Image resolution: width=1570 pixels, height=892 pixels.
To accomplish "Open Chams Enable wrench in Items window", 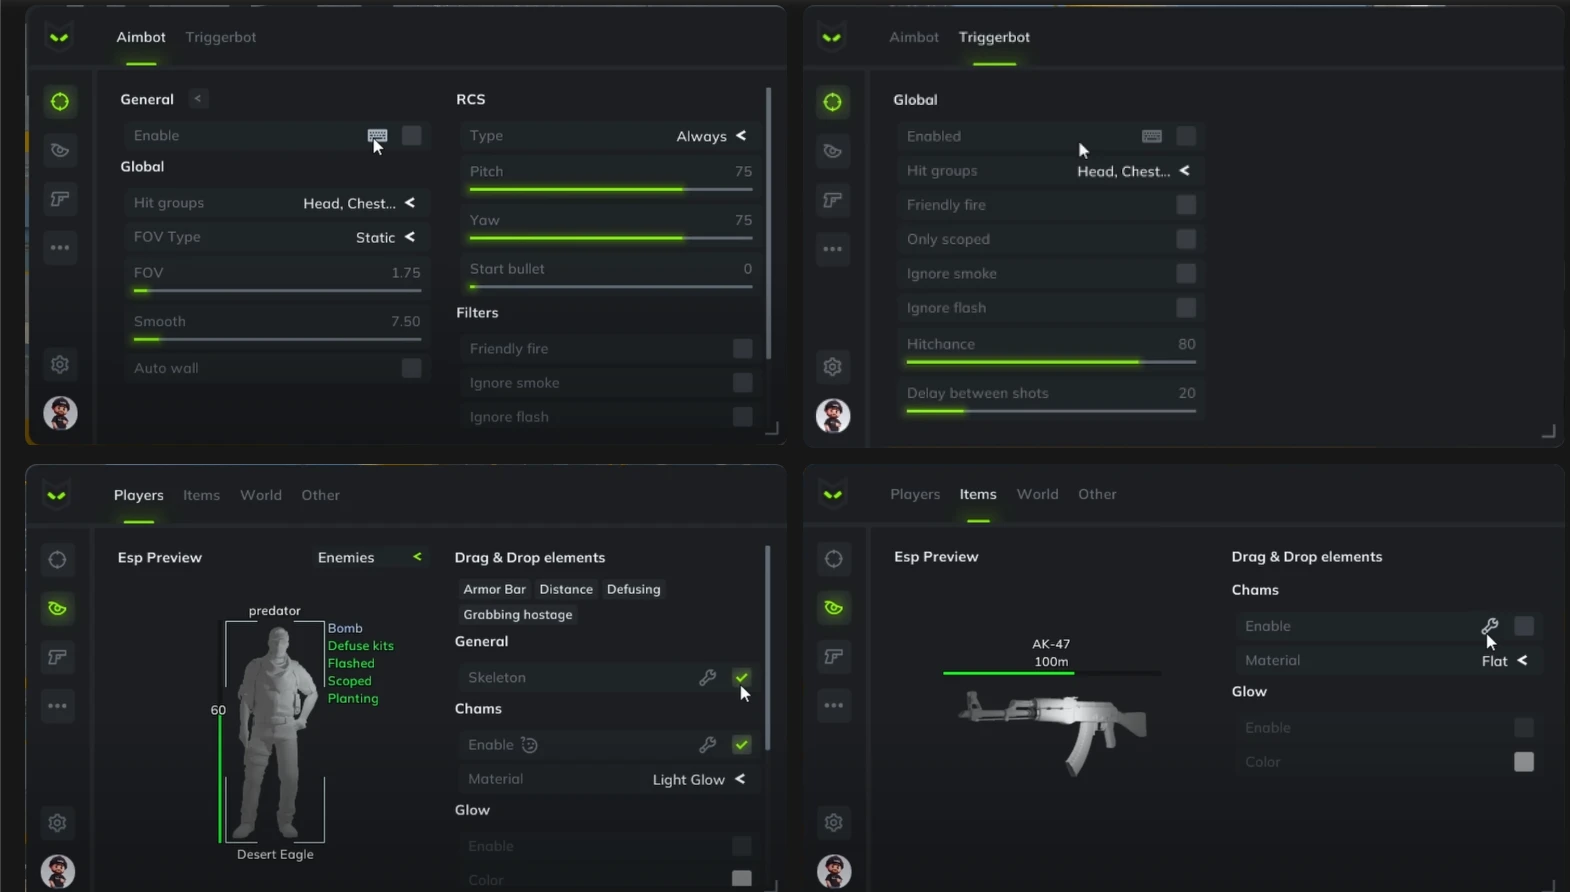I will 1490,626.
